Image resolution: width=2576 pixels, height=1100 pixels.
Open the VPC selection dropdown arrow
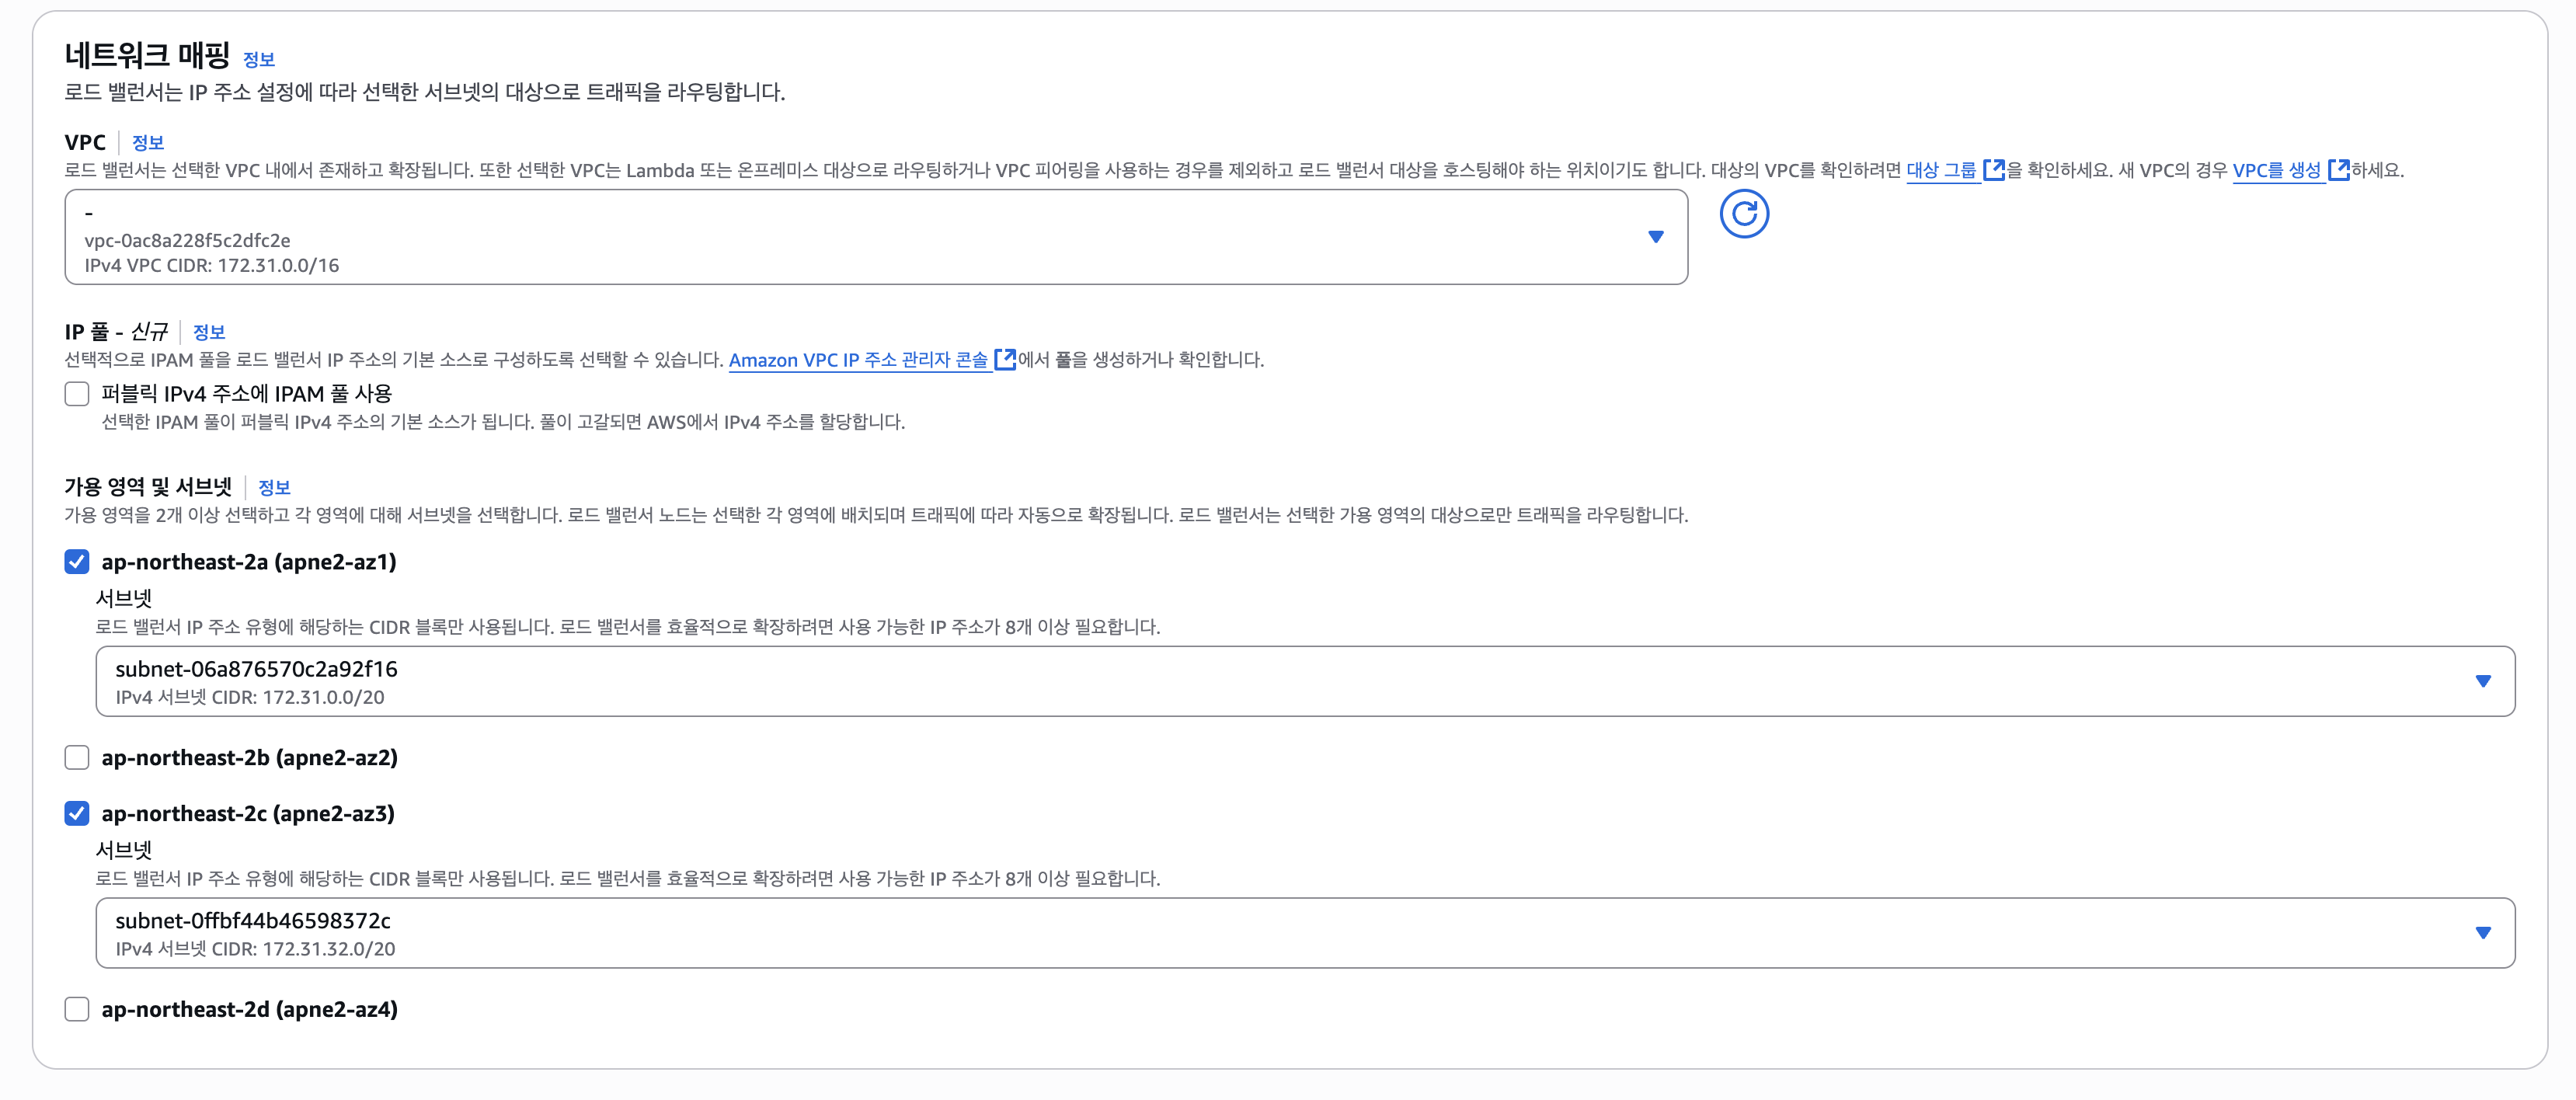(1655, 237)
